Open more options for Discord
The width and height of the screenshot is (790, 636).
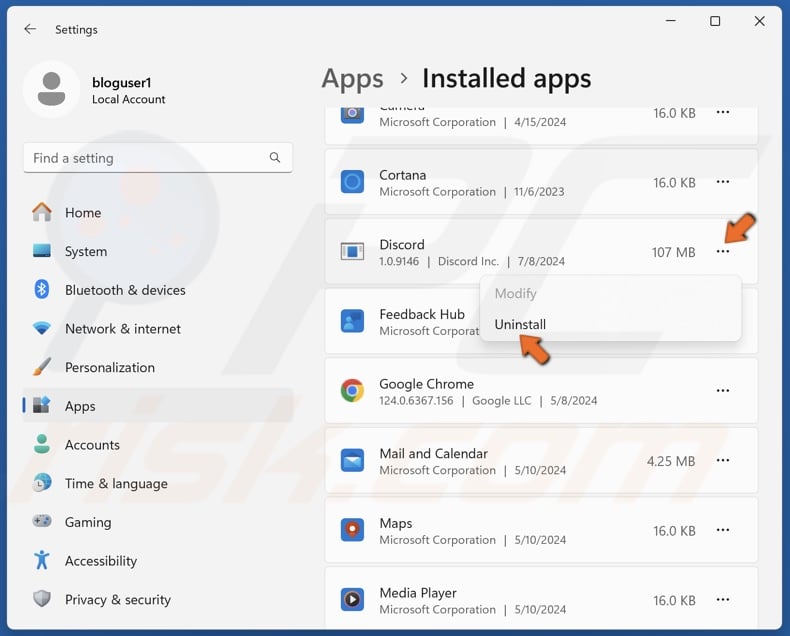[722, 251]
